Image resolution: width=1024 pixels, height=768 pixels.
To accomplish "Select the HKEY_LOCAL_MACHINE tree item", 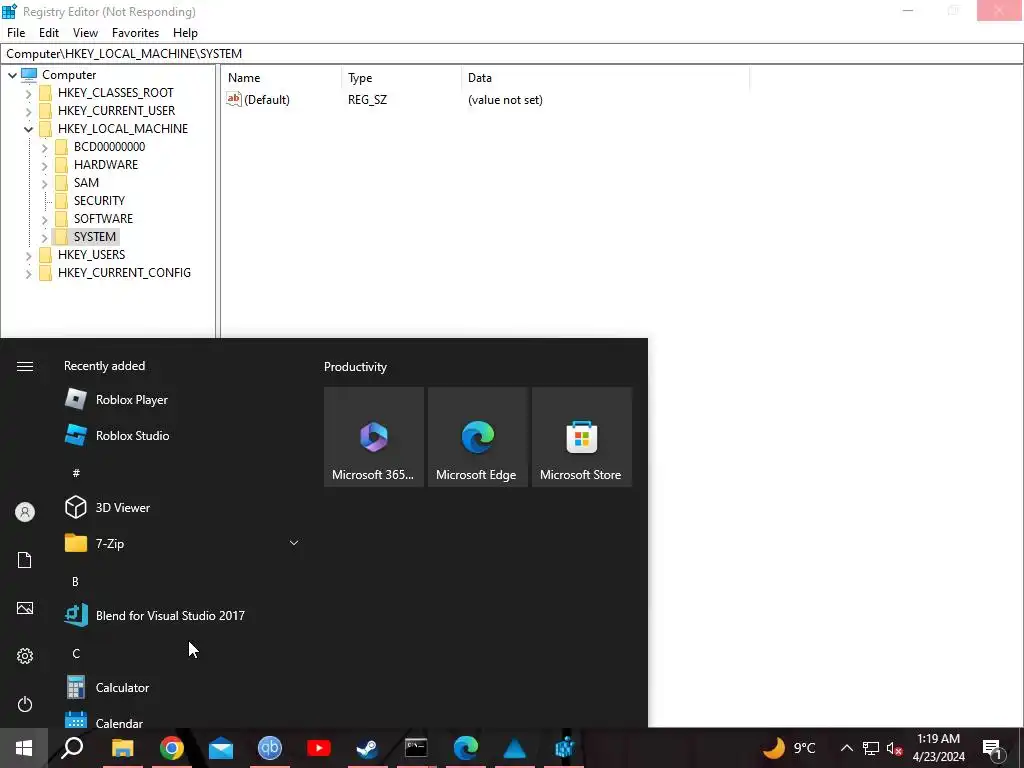I will 123,129.
